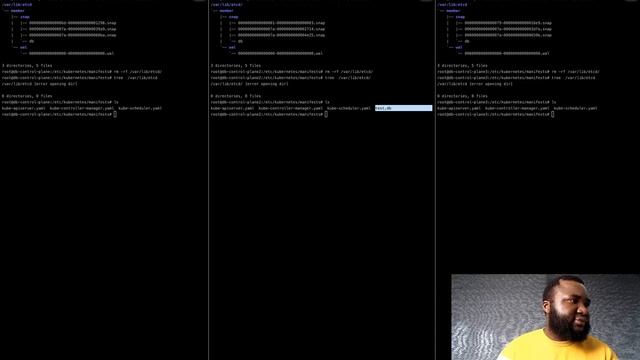Click '0 directories, 0 files' in middle pane
640x360 pixels.
pyautogui.click(x=236, y=96)
